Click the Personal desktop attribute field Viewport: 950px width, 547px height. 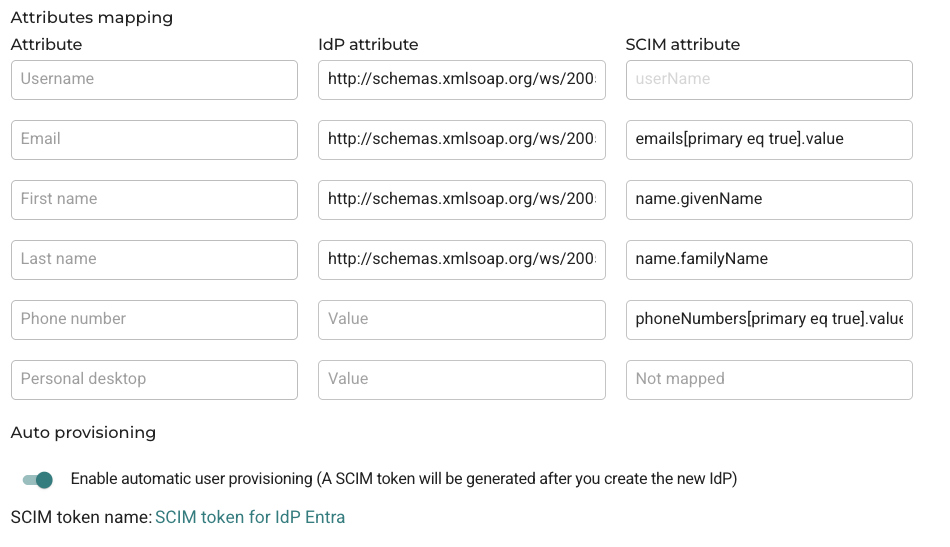(154, 380)
